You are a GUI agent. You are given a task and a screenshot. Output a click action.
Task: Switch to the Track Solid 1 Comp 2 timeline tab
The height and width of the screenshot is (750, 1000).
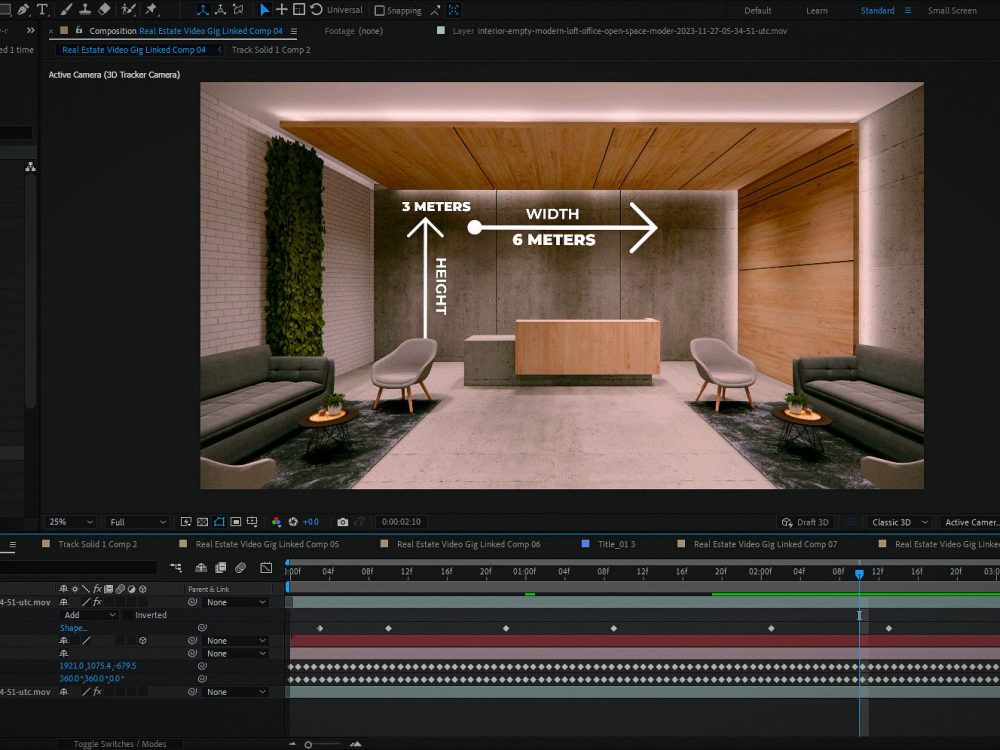(x=98, y=544)
